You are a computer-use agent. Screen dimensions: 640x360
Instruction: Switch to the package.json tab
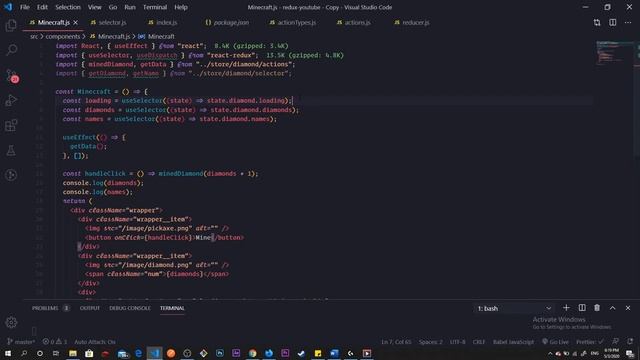tap(227, 22)
